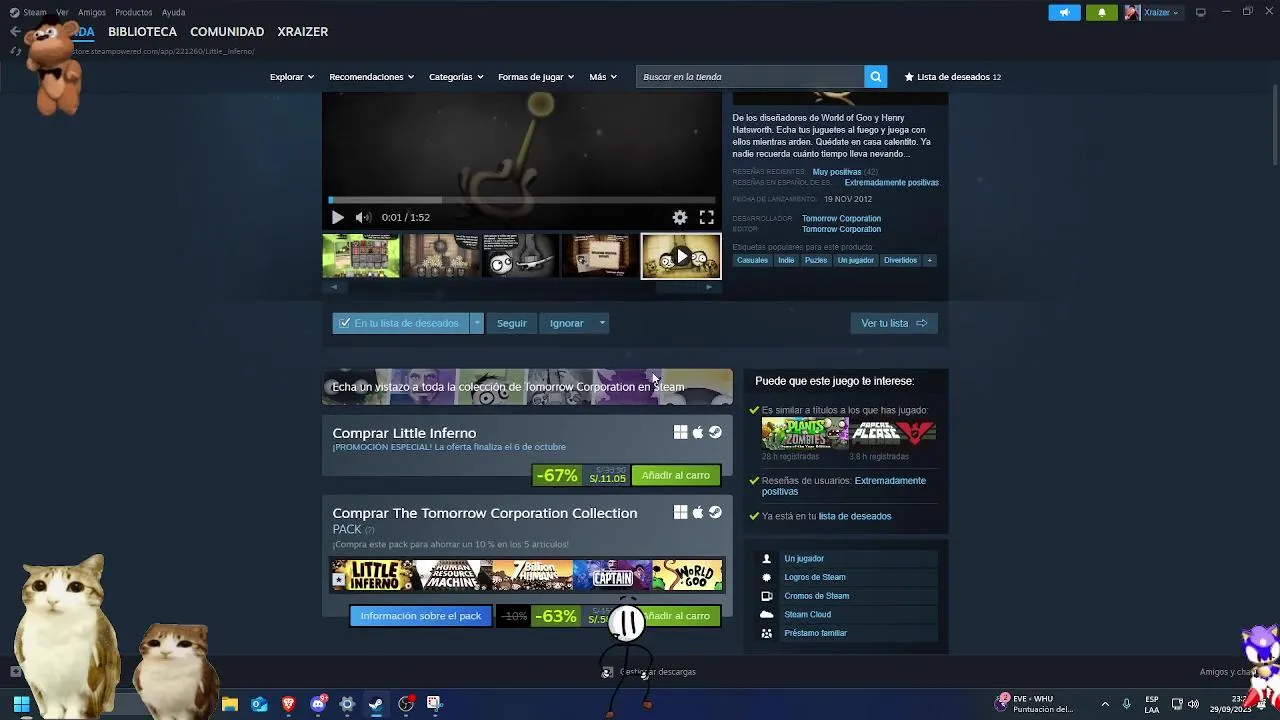
Task: Click the Apple platform icon for Little Inferno
Action: (x=698, y=432)
